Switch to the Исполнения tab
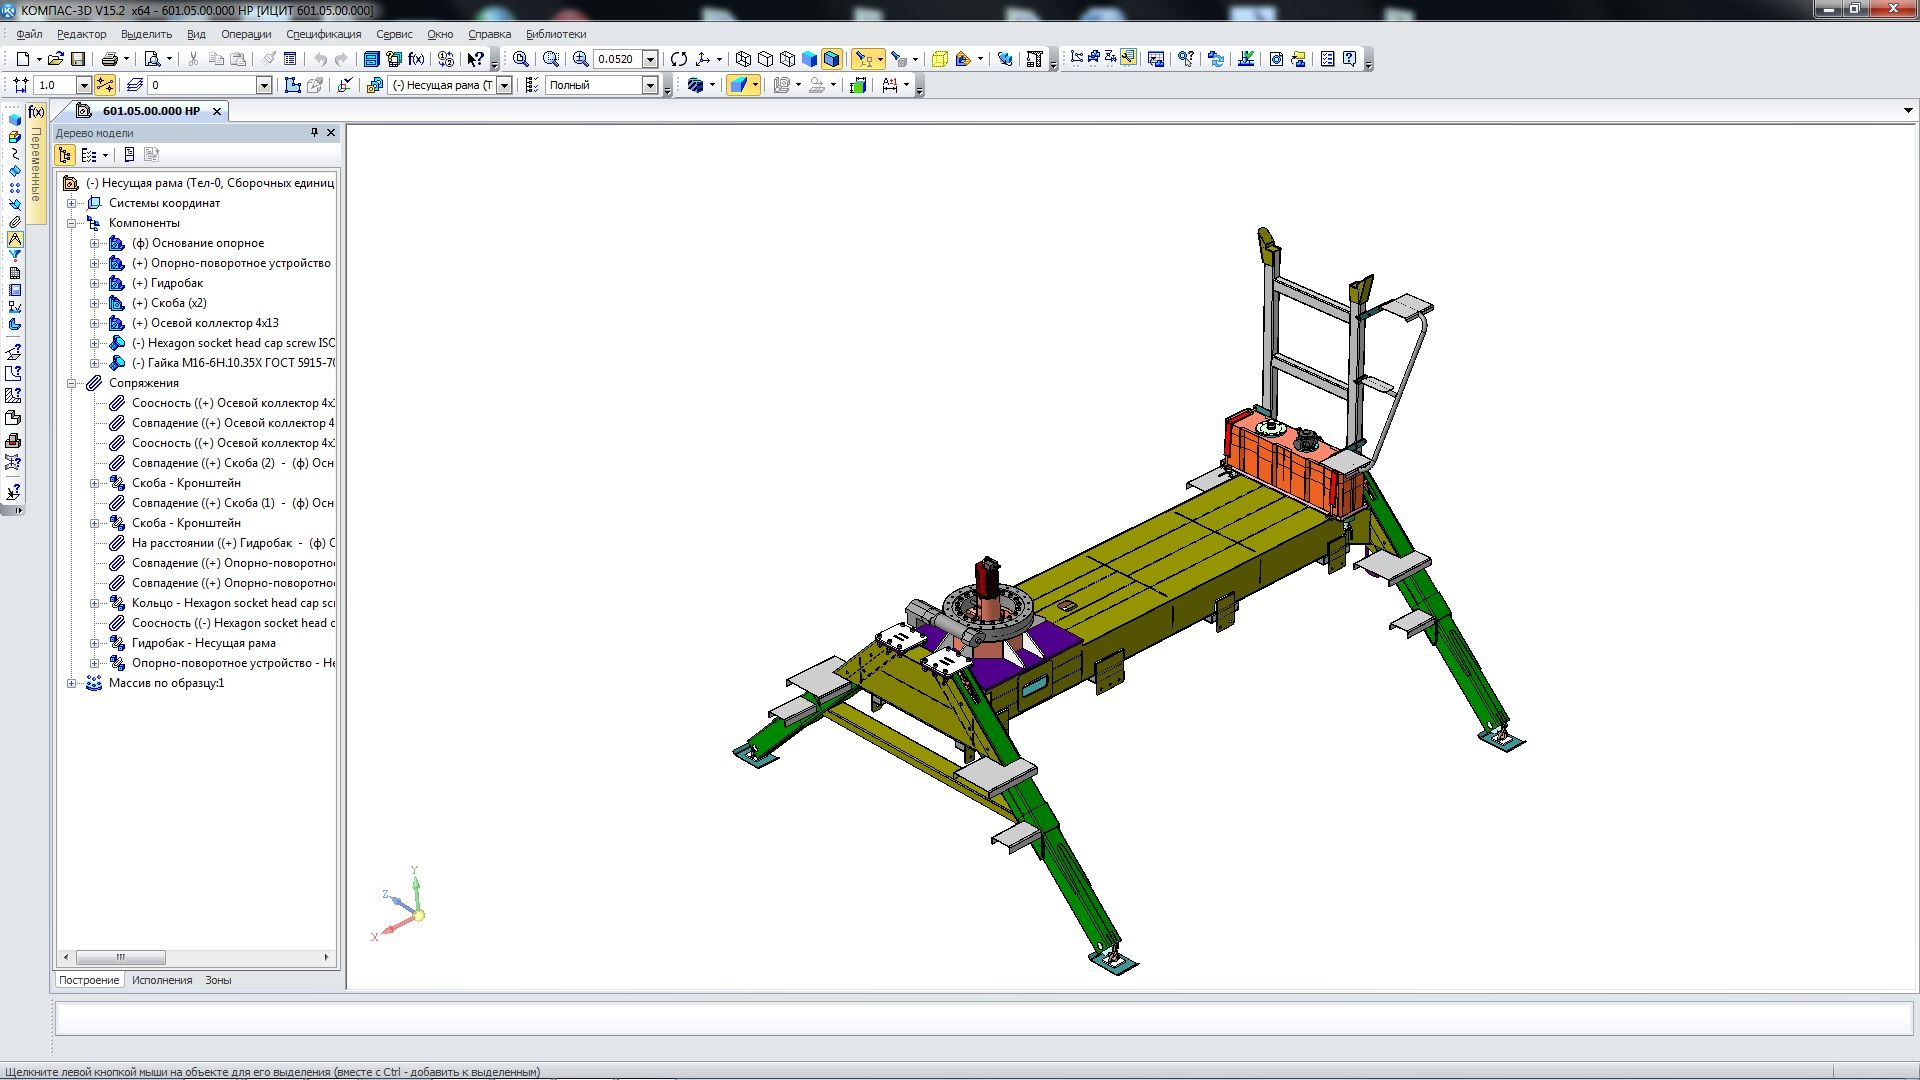Screen dimensions: 1920x1080 pyautogui.click(x=161, y=980)
